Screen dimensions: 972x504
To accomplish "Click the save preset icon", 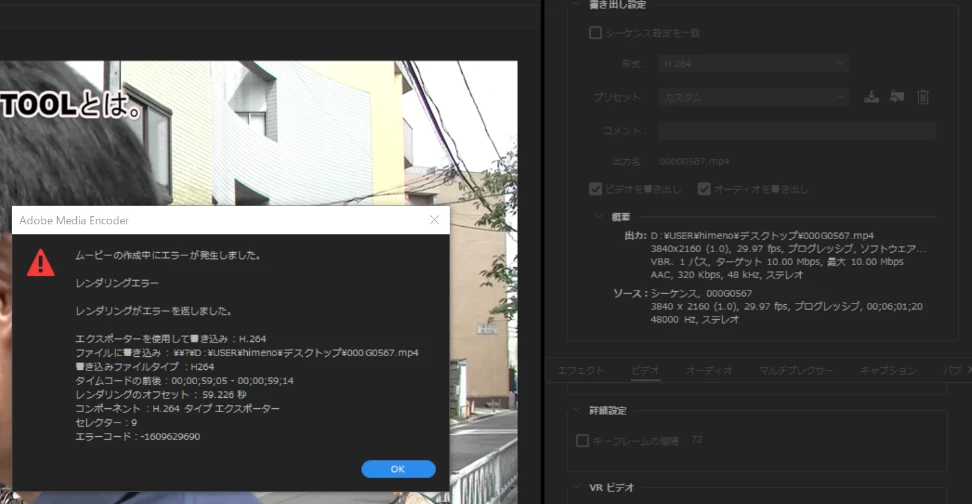I will (871, 97).
